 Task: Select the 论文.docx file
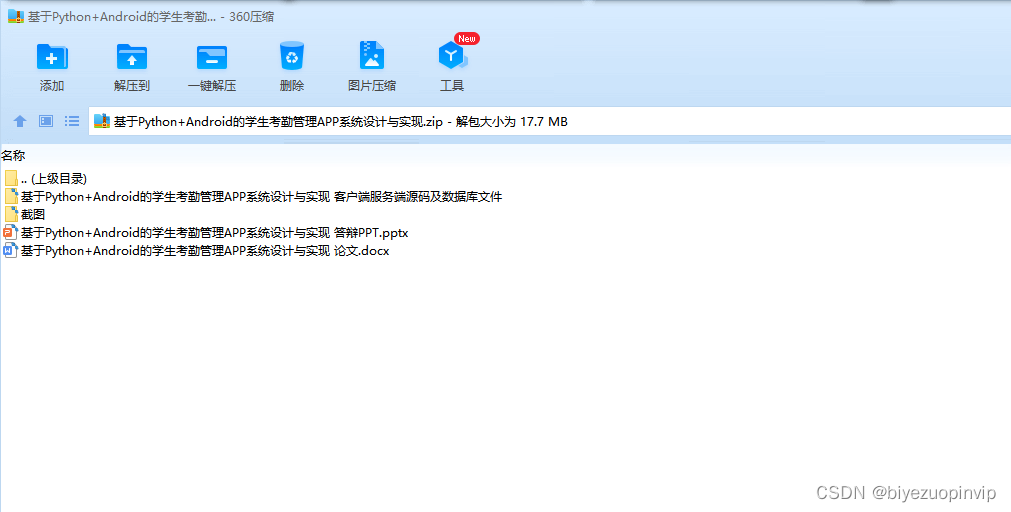coord(197,251)
